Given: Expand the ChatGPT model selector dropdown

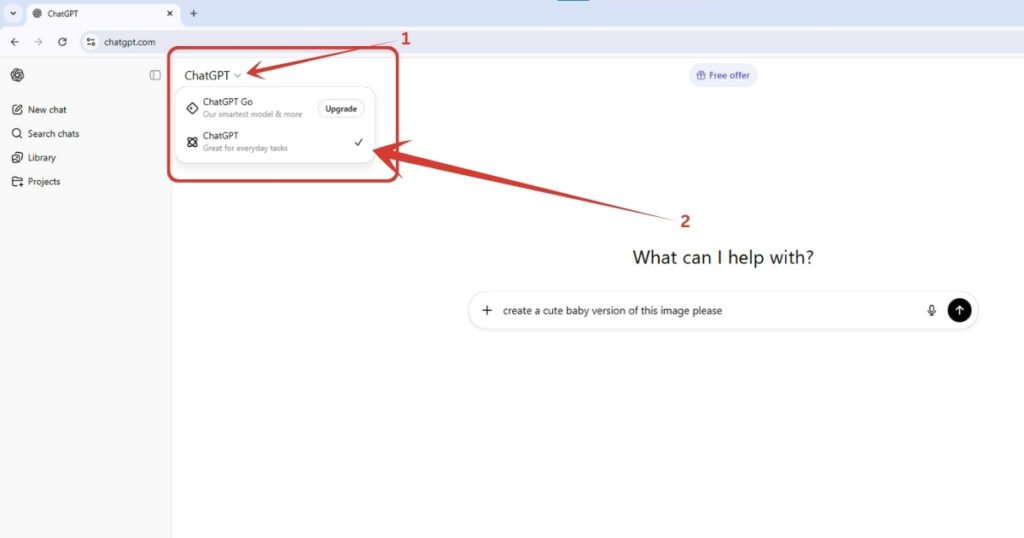Looking at the screenshot, I should (212, 76).
